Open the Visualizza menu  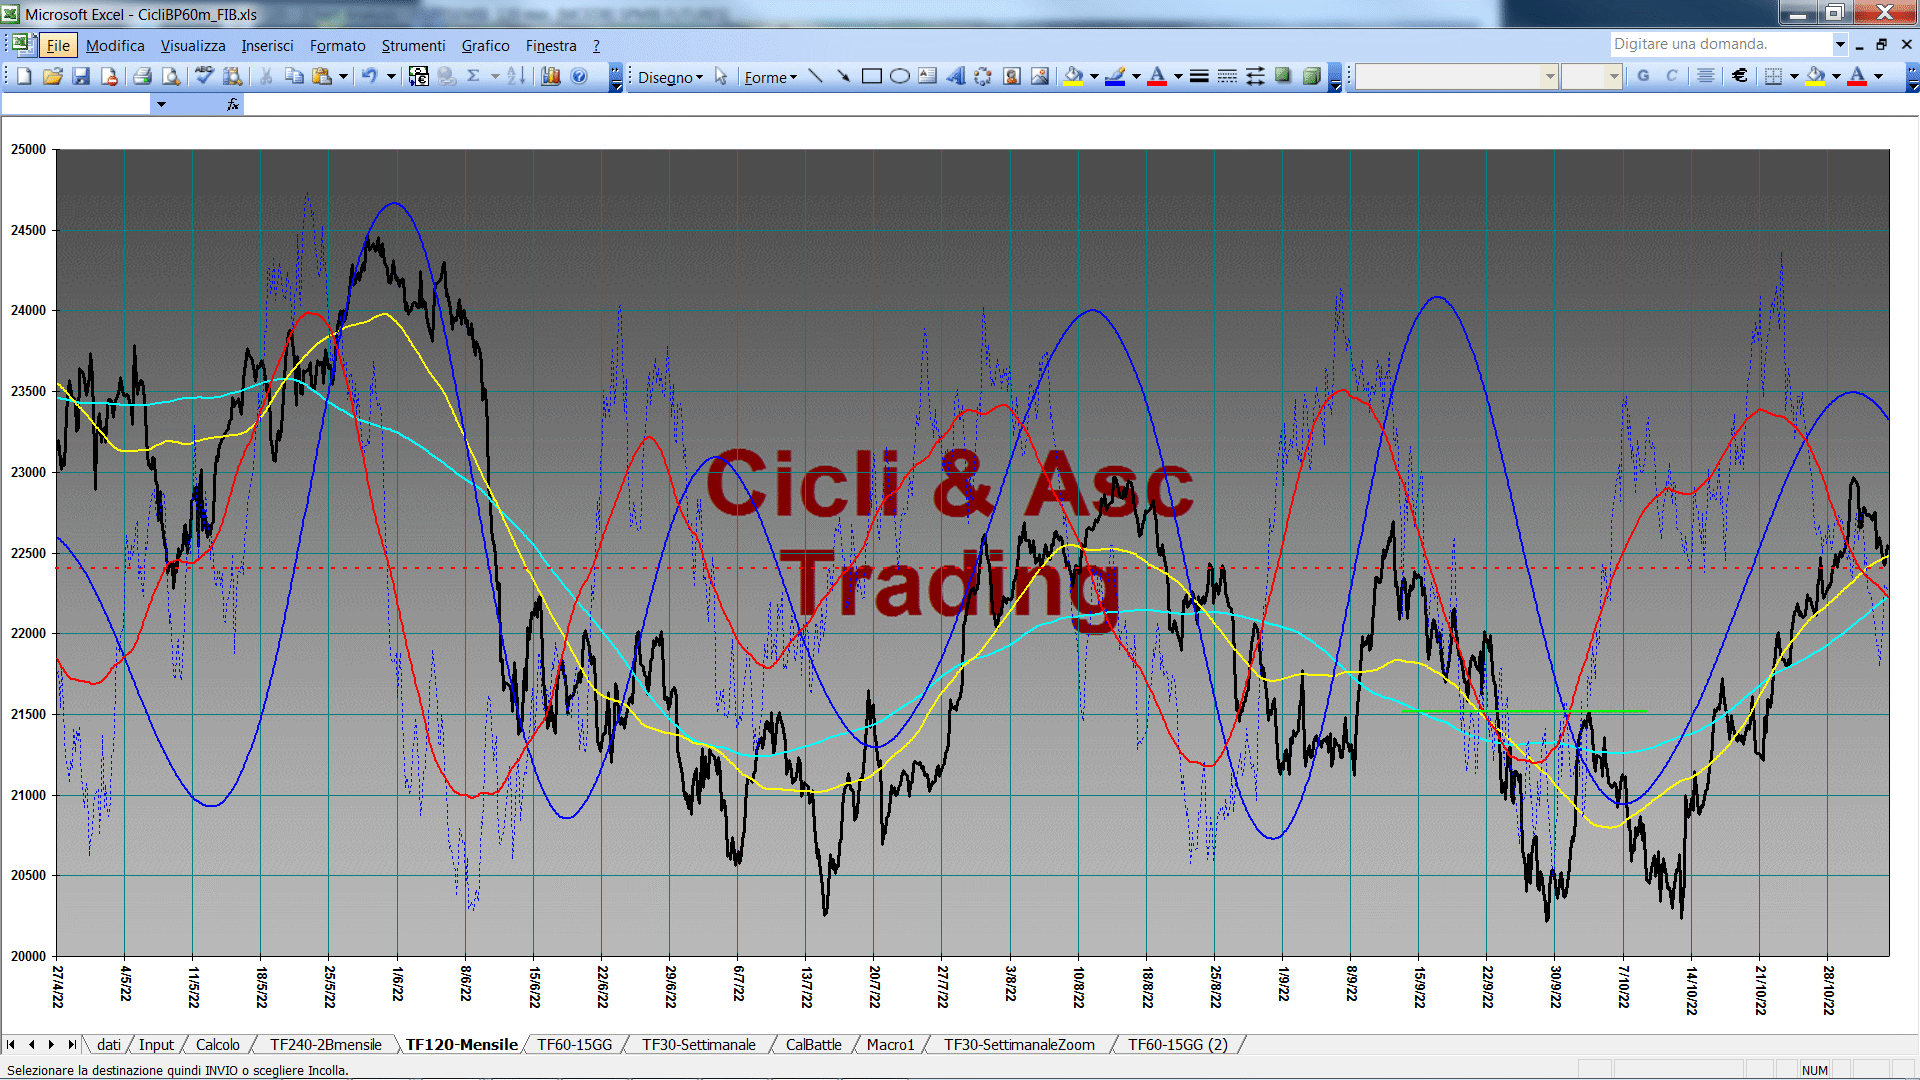[x=193, y=45]
